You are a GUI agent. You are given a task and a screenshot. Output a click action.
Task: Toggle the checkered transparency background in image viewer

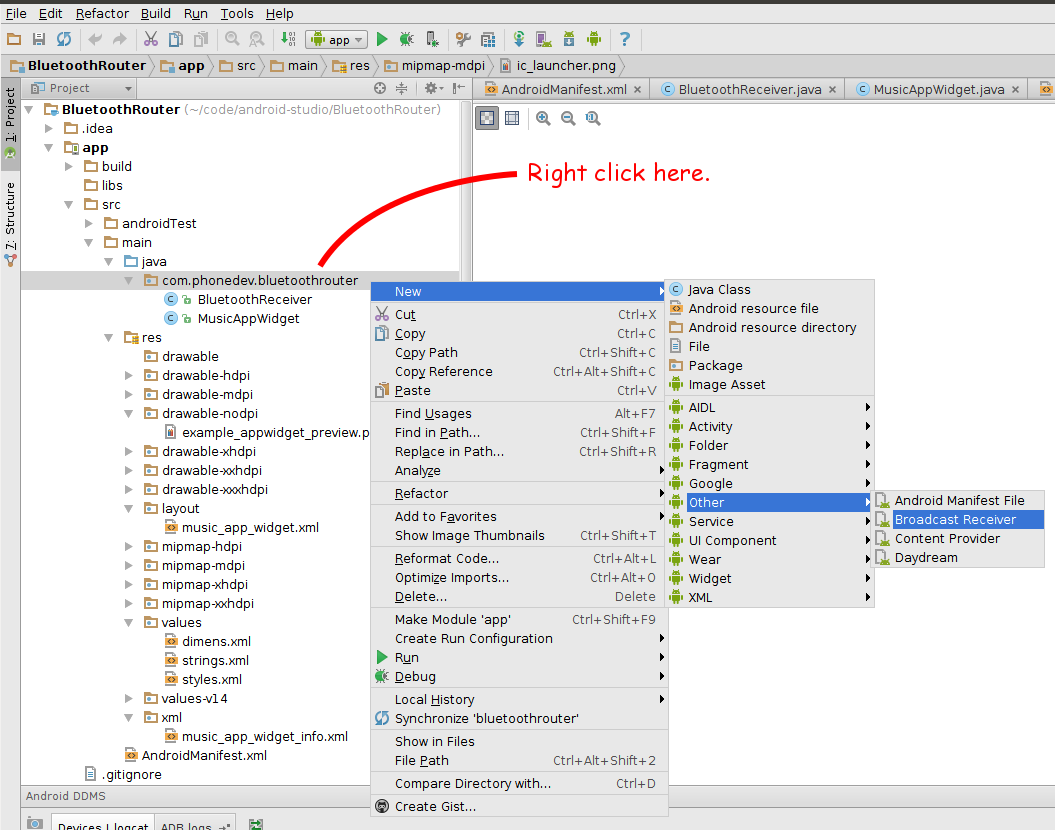click(x=487, y=118)
